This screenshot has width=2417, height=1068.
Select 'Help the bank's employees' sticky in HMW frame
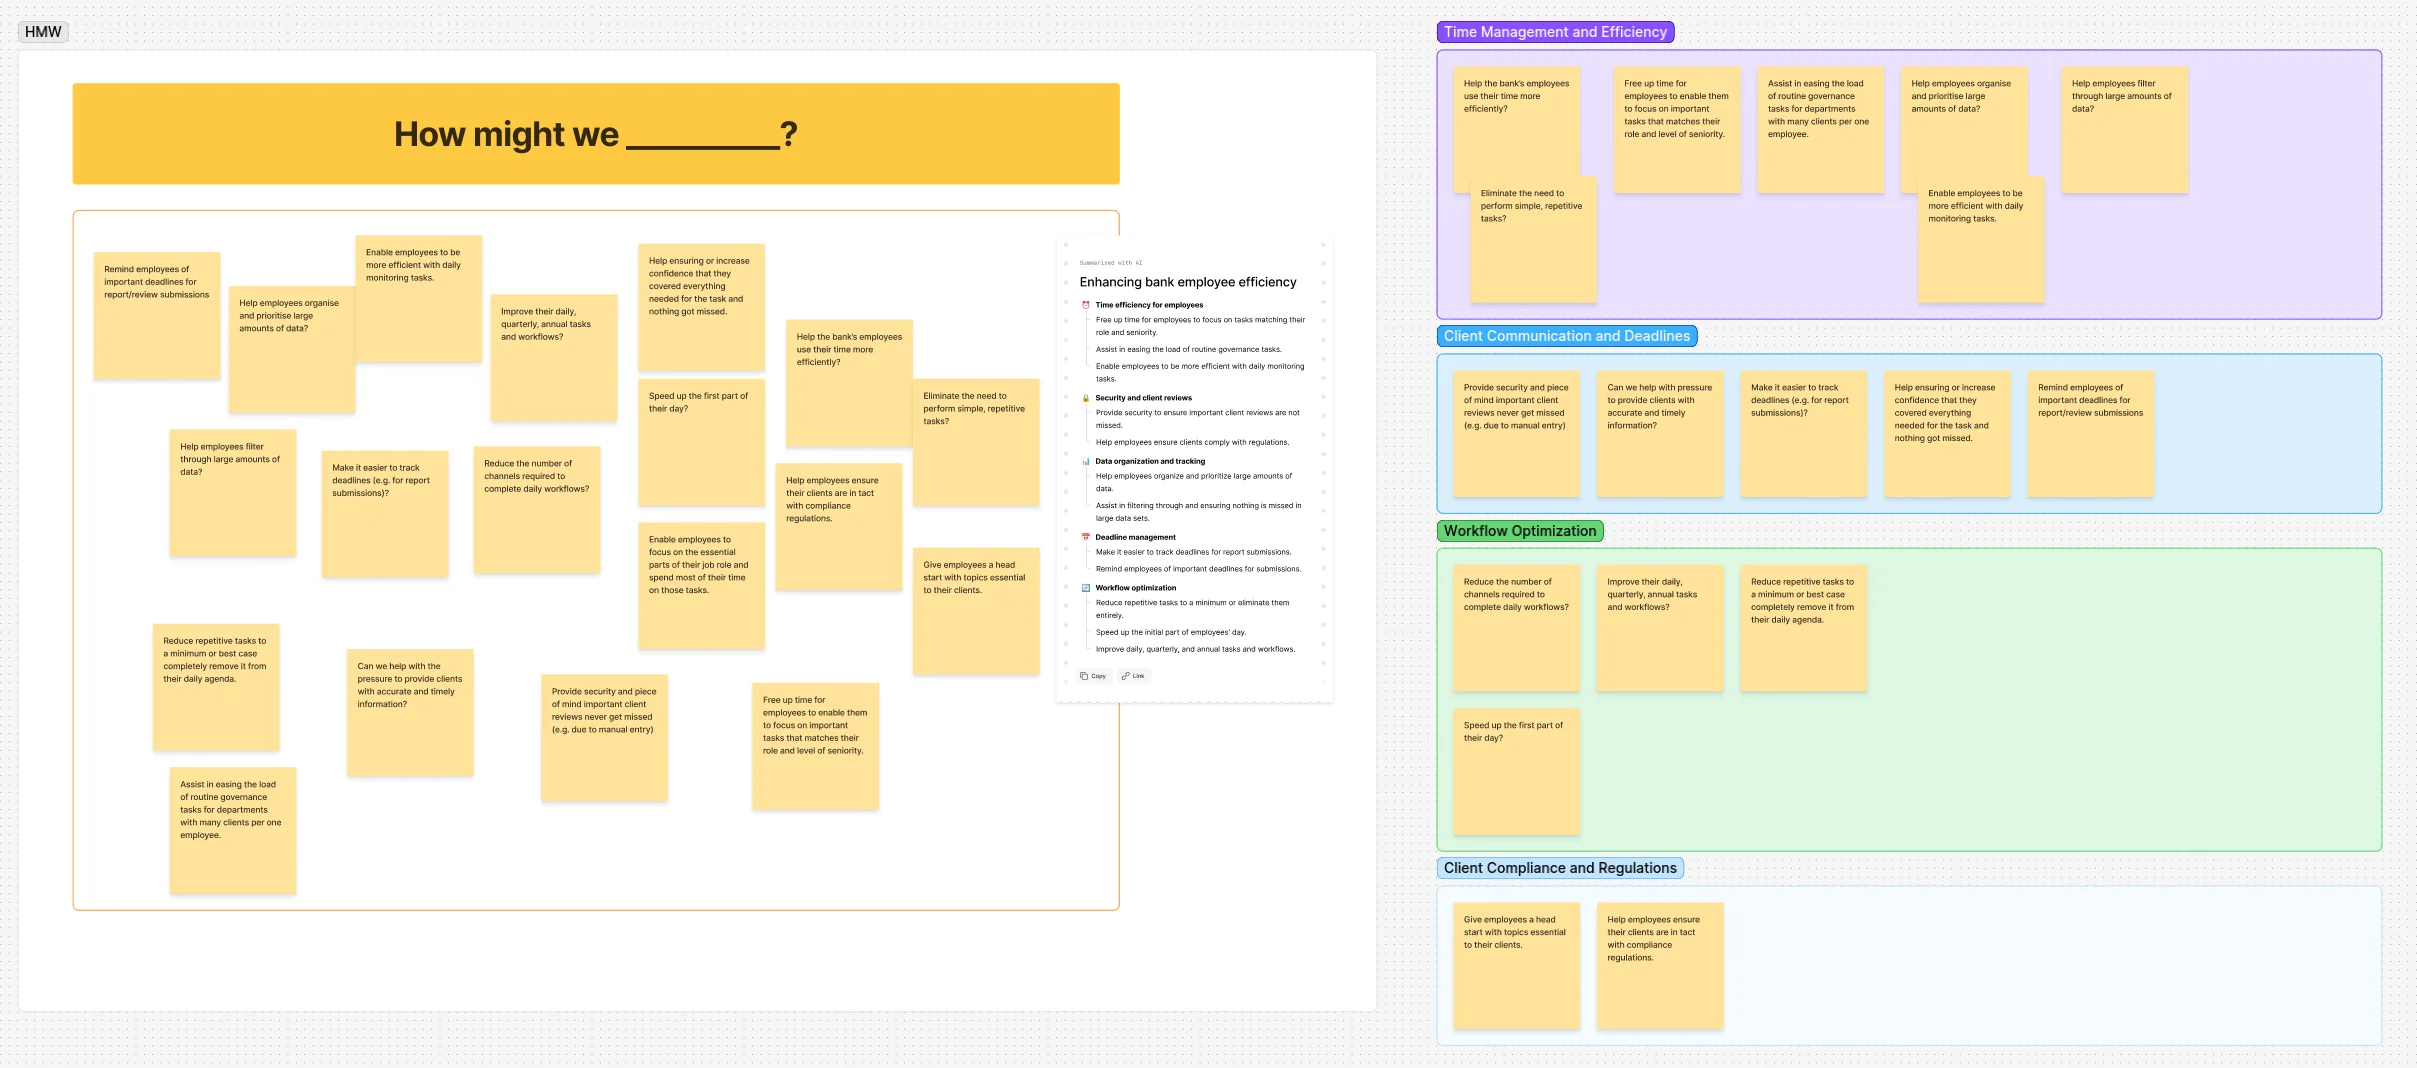[x=849, y=383]
